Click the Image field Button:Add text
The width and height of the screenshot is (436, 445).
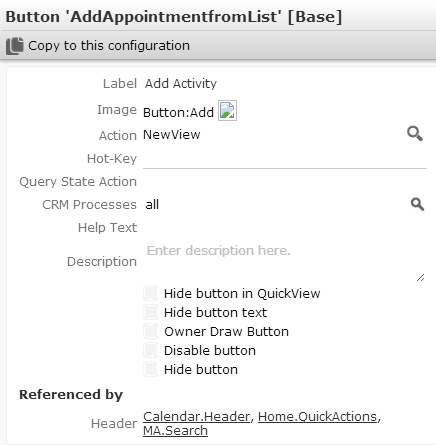point(178,113)
